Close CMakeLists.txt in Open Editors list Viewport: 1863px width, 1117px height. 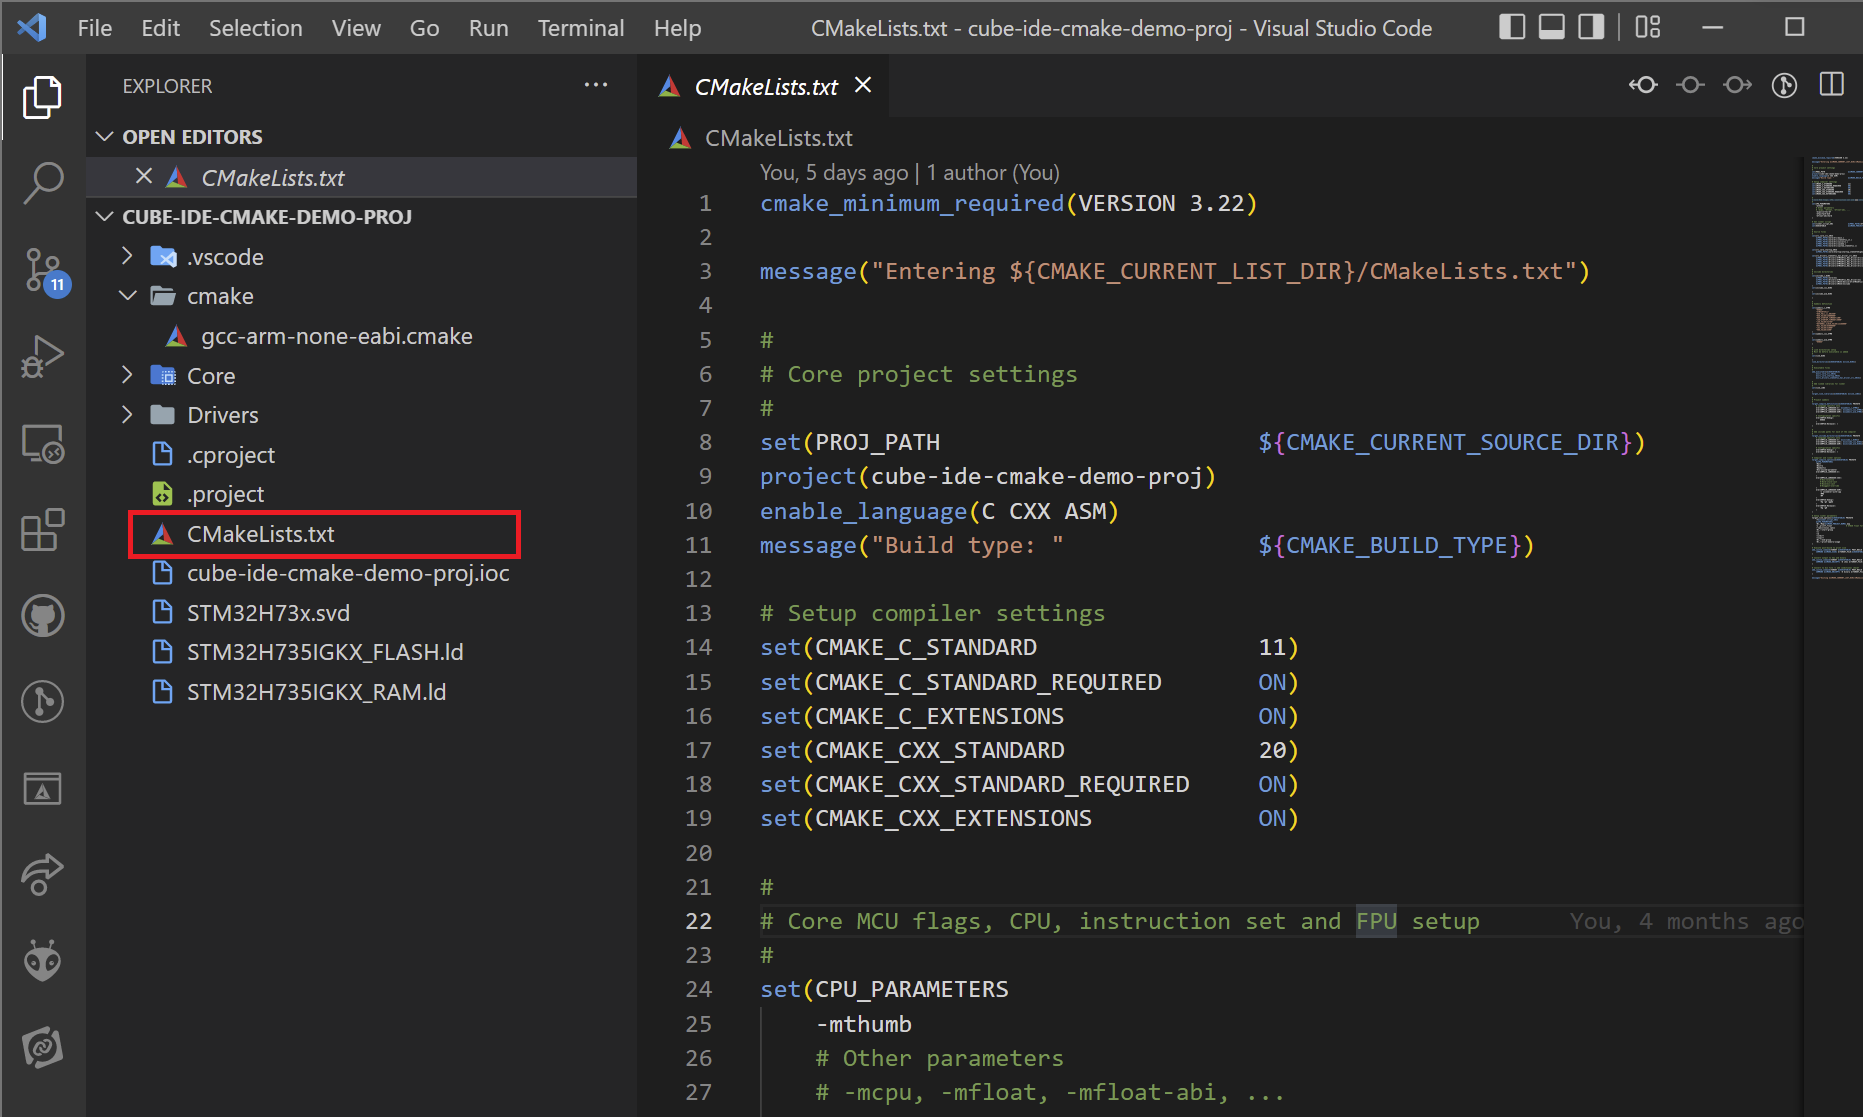coord(144,177)
